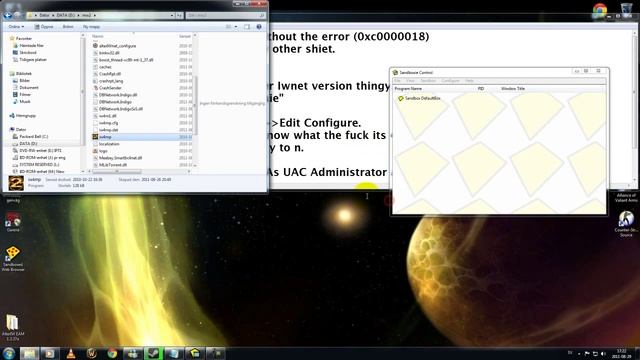Image resolution: width=640 pixels, height=360 pixels.
Task: Open Musik library in navigation pane
Action: coord(22,101)
